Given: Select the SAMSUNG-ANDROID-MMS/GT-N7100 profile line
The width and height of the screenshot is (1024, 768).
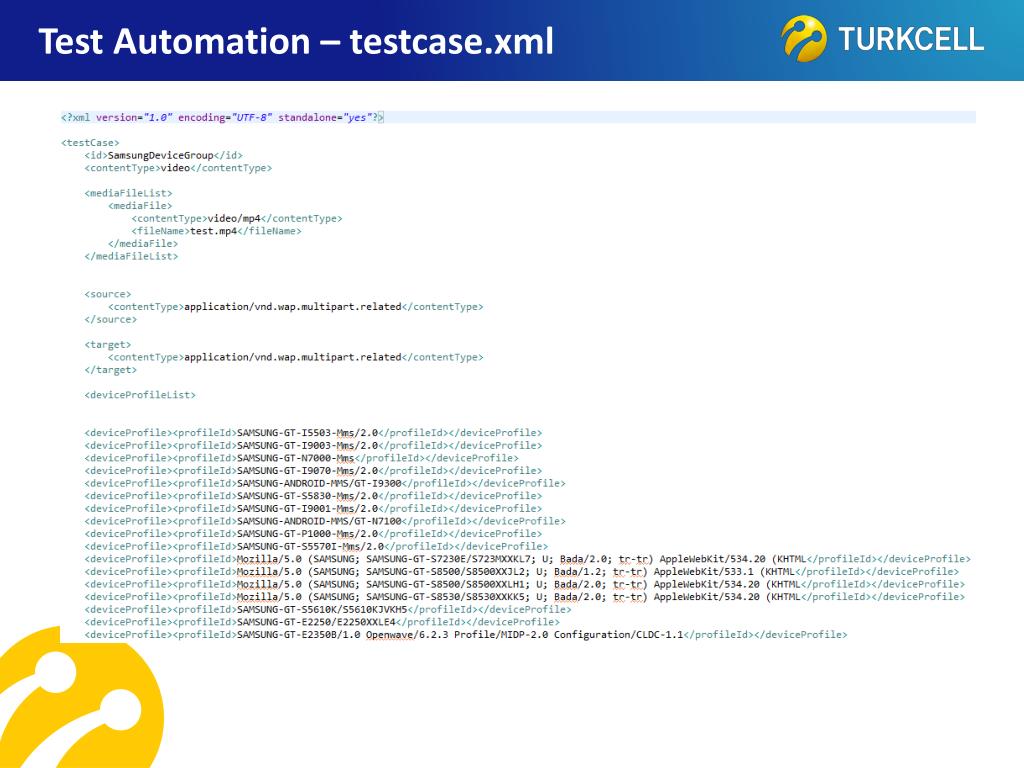Looking at the screenshot, I should [325, 522].
